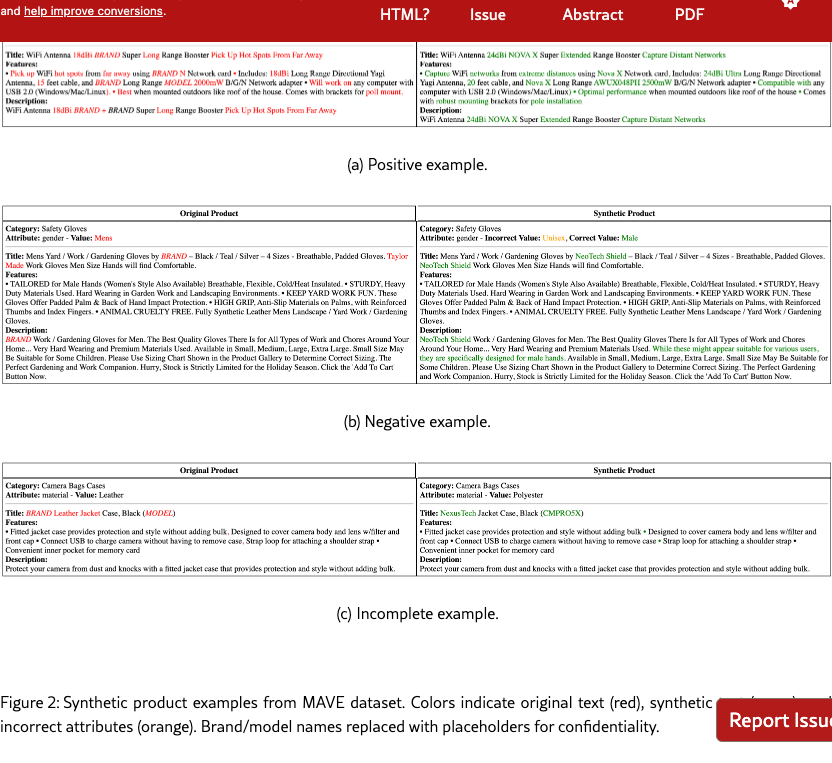
Task: Click the '(b) Negative example.' caption
Action: coord(416,422)
